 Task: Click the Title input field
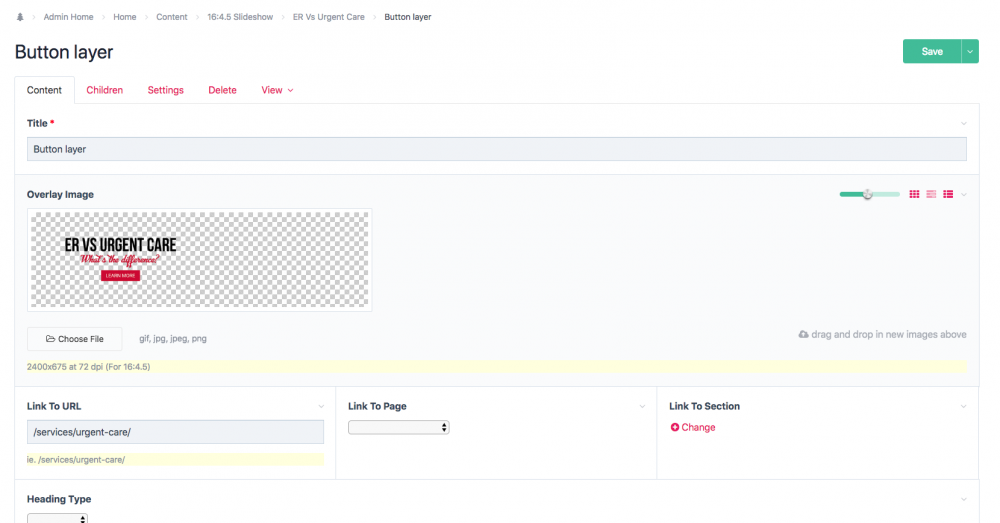click(x=497, y=149)
